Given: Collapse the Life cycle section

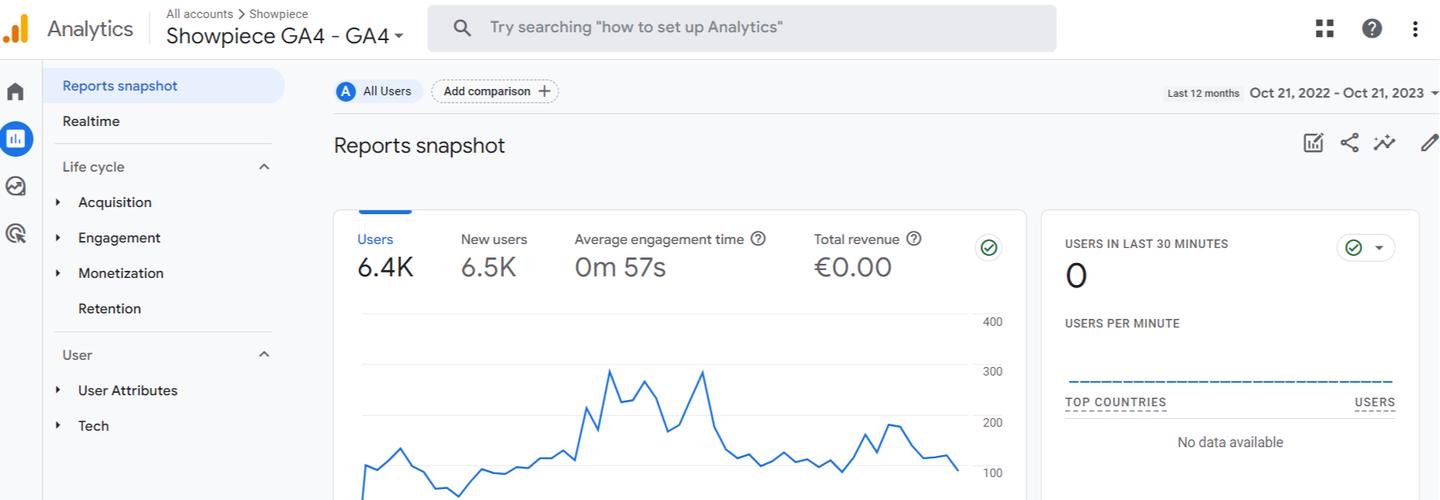Looking at the screenshot, I should point(264,167).
